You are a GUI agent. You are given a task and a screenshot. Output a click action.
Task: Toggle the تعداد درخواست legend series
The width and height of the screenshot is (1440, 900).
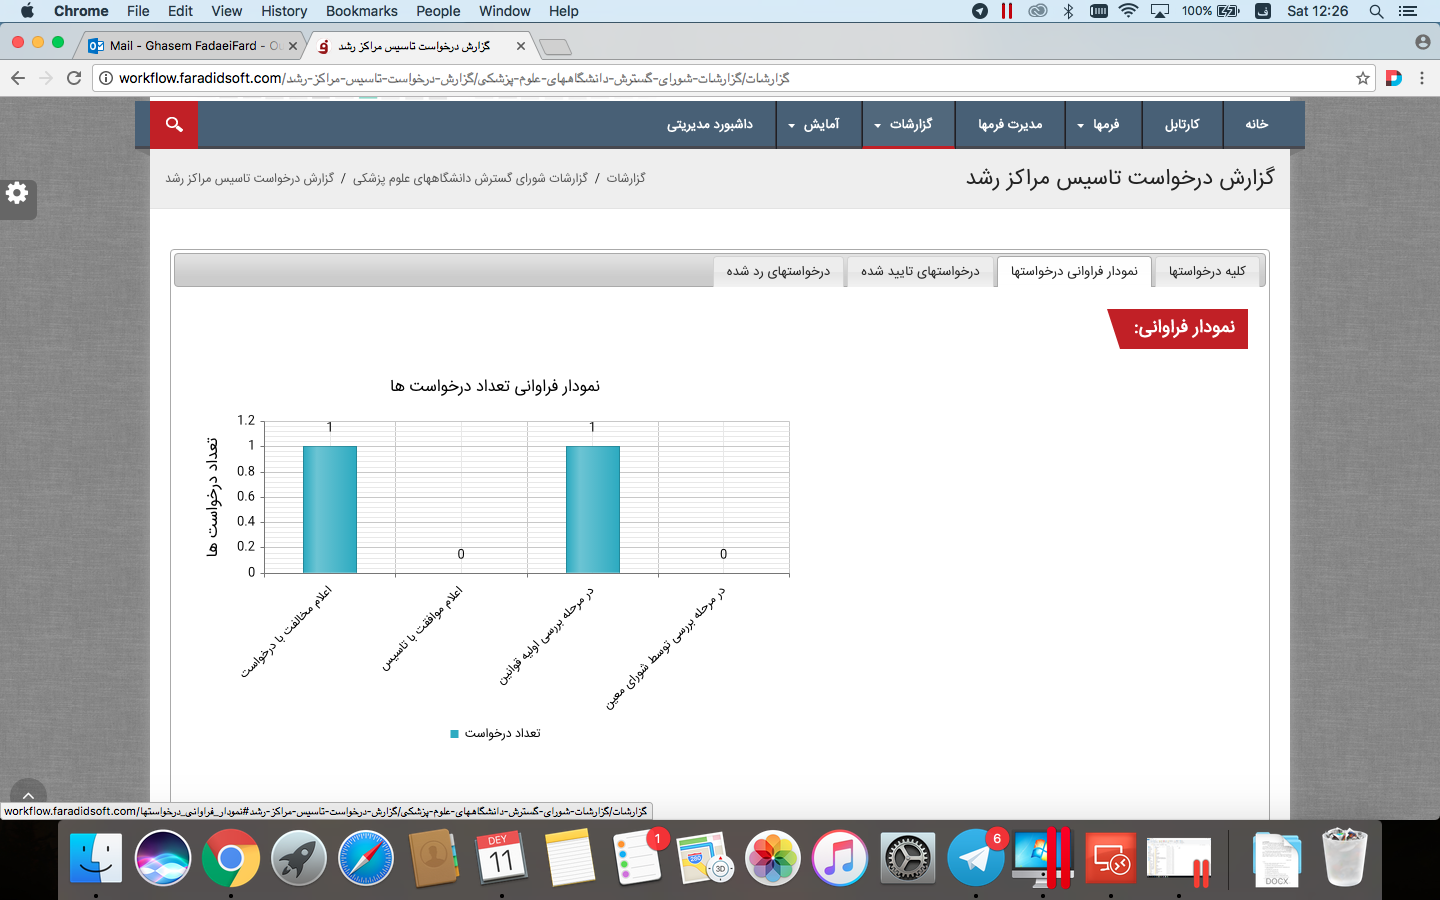[x=496, y=733]
